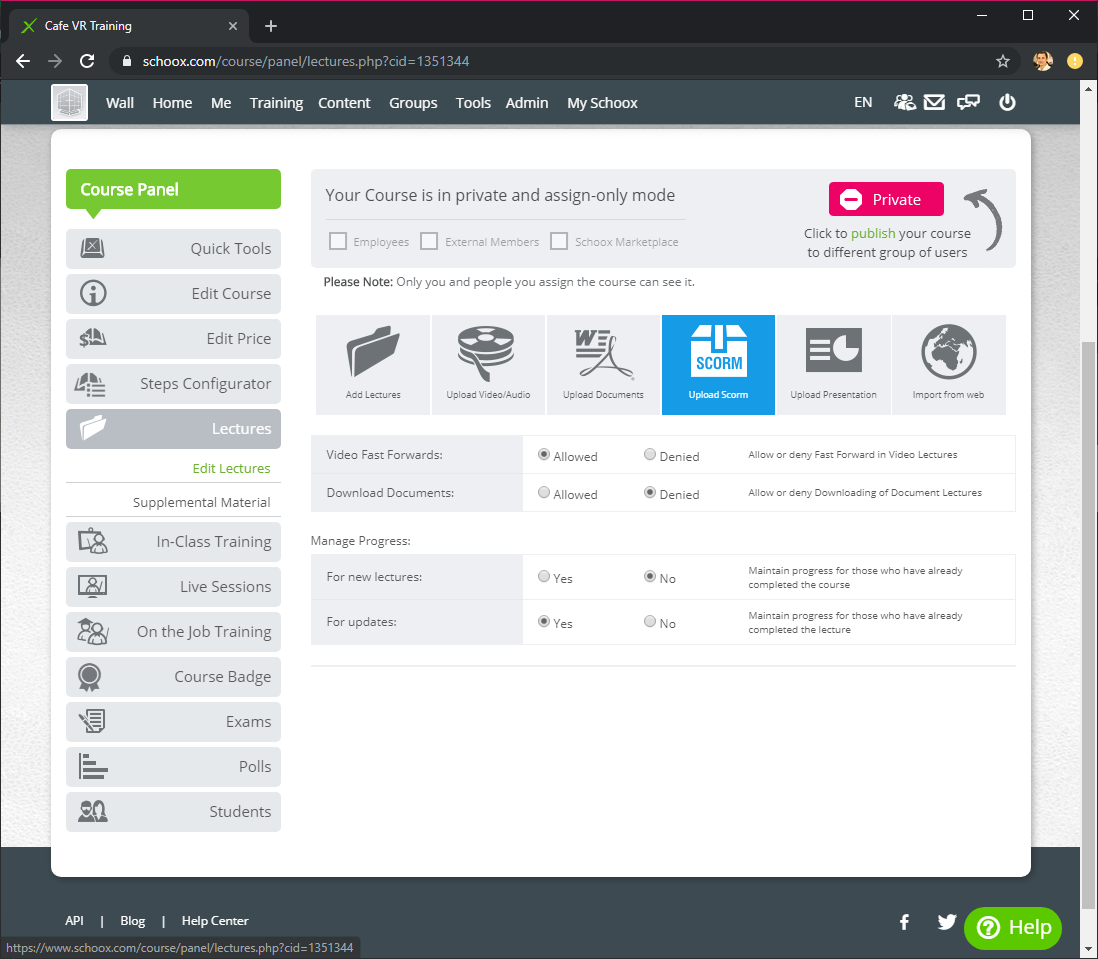Click the browser address bar URL
The image size is (1098, 959).
pyautogui.click(x=305, y=62)
